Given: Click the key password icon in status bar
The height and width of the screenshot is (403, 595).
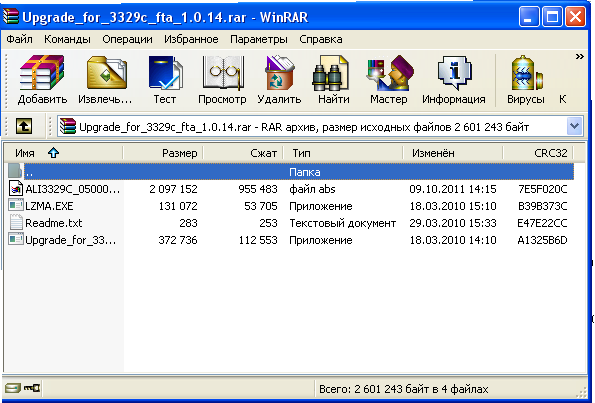Looking at the screenshot, I should point(32,388).
